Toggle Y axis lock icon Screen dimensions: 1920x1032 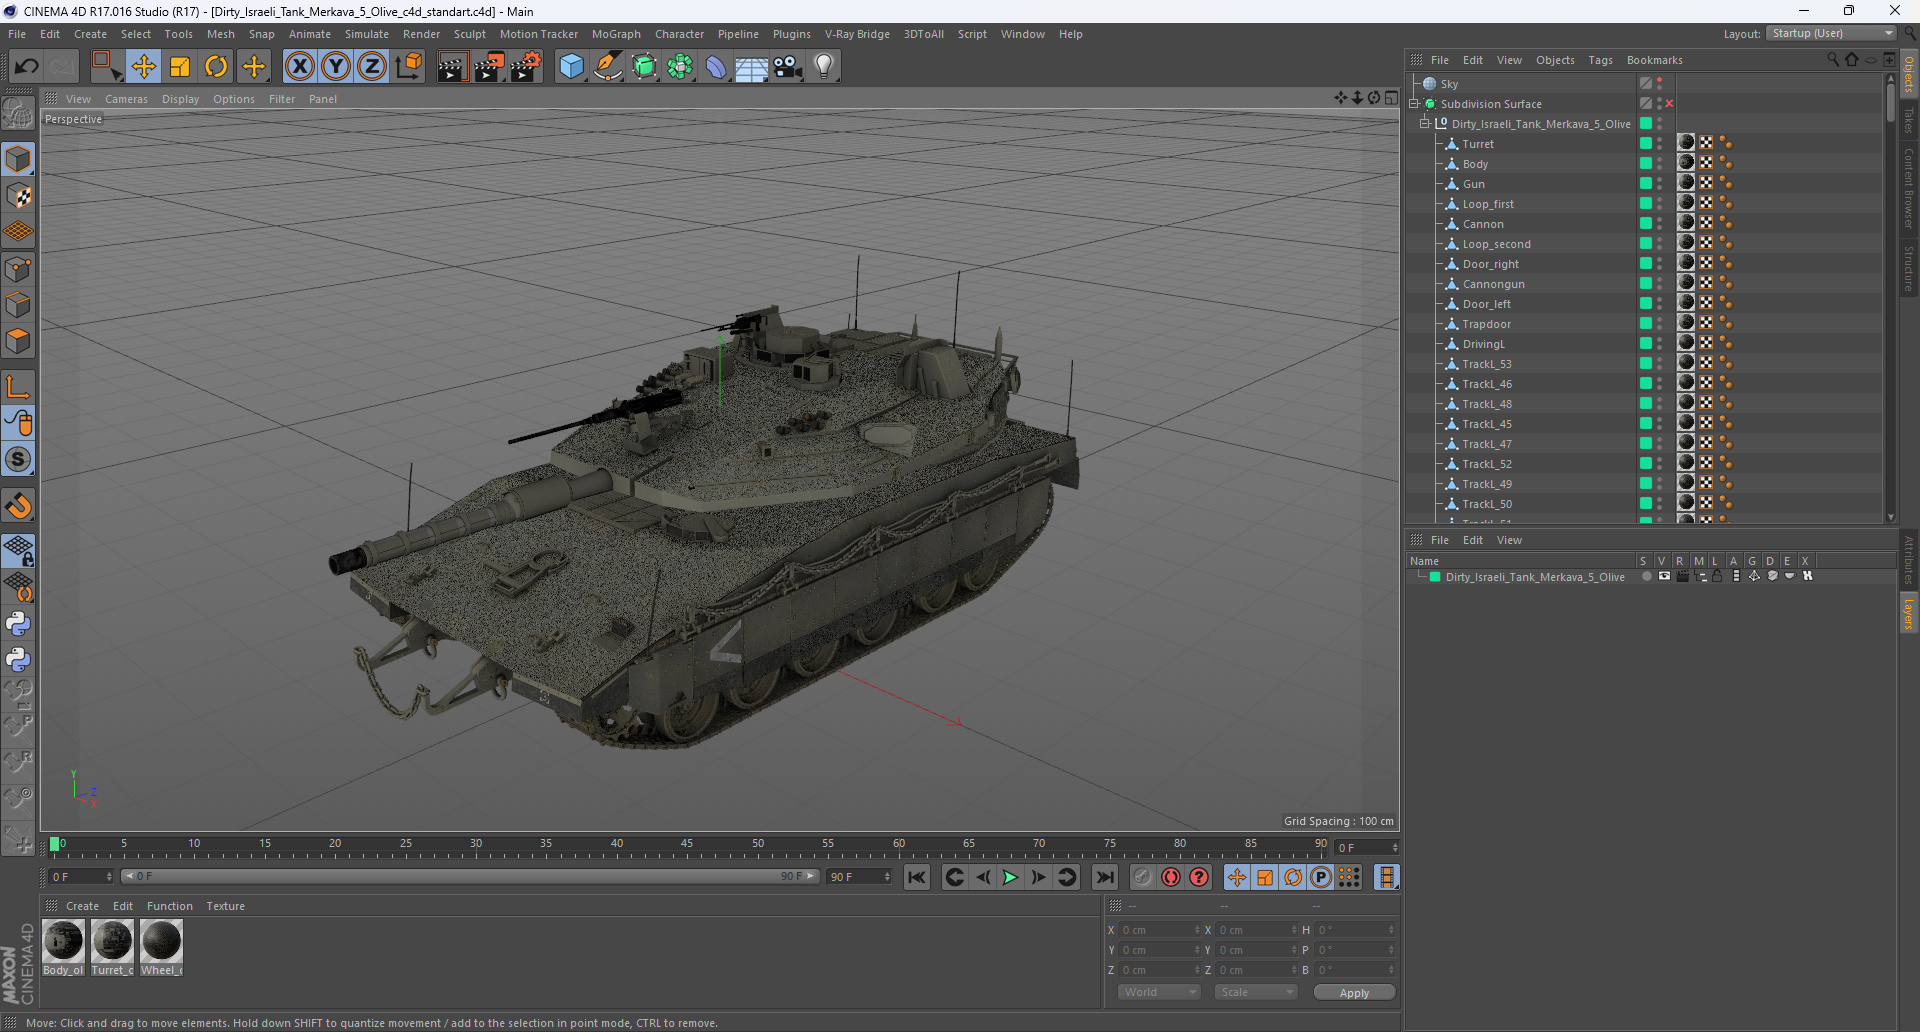pyautogui.click(x=336, y=67)
